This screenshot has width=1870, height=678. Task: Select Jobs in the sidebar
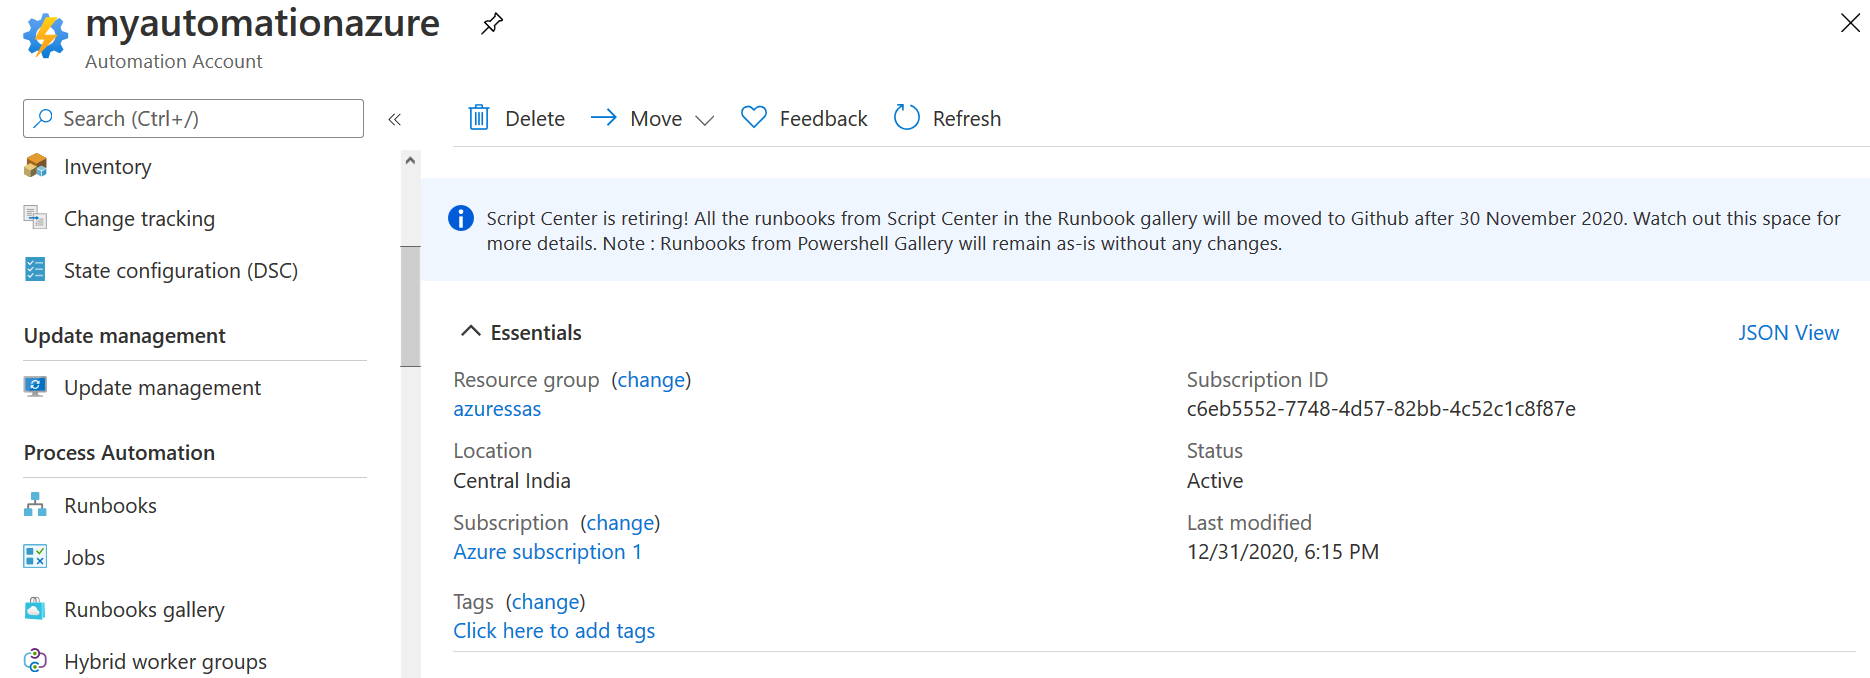coord(84,557)
